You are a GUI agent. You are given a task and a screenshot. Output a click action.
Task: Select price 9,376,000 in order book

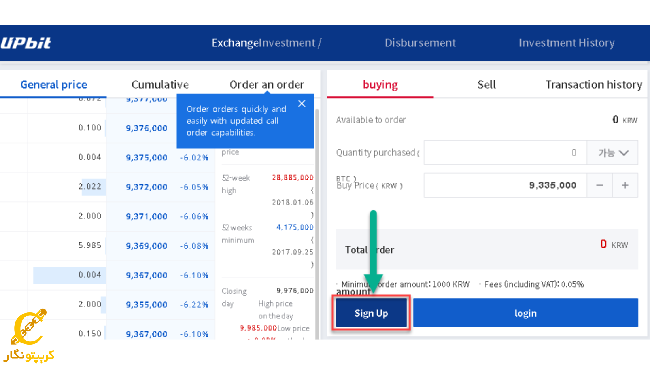click(146, 128)
